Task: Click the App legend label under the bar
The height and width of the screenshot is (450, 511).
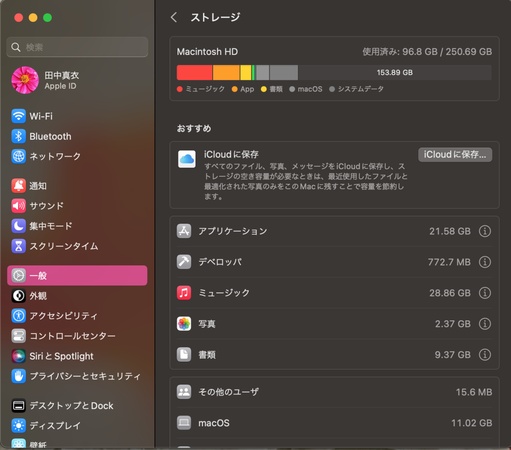Action: point(247,89)
